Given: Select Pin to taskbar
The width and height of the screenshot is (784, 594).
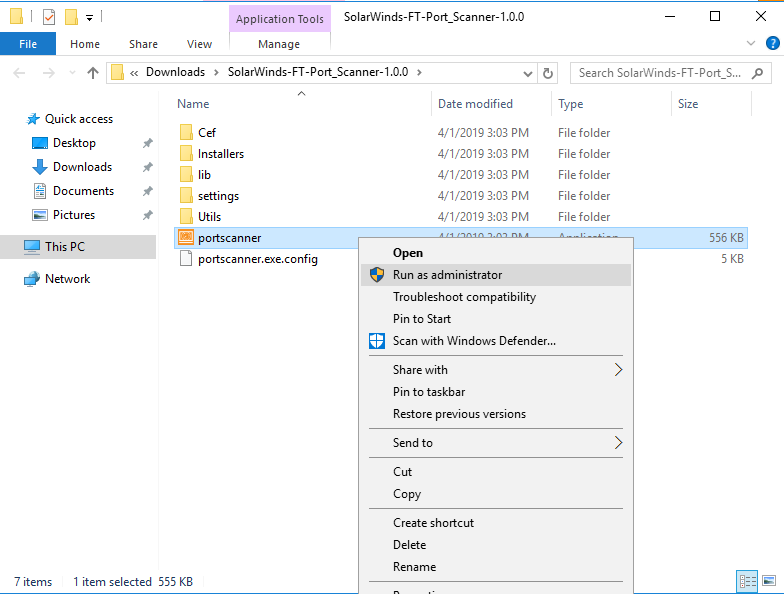Looking at the screenshot, I should 496,392.
